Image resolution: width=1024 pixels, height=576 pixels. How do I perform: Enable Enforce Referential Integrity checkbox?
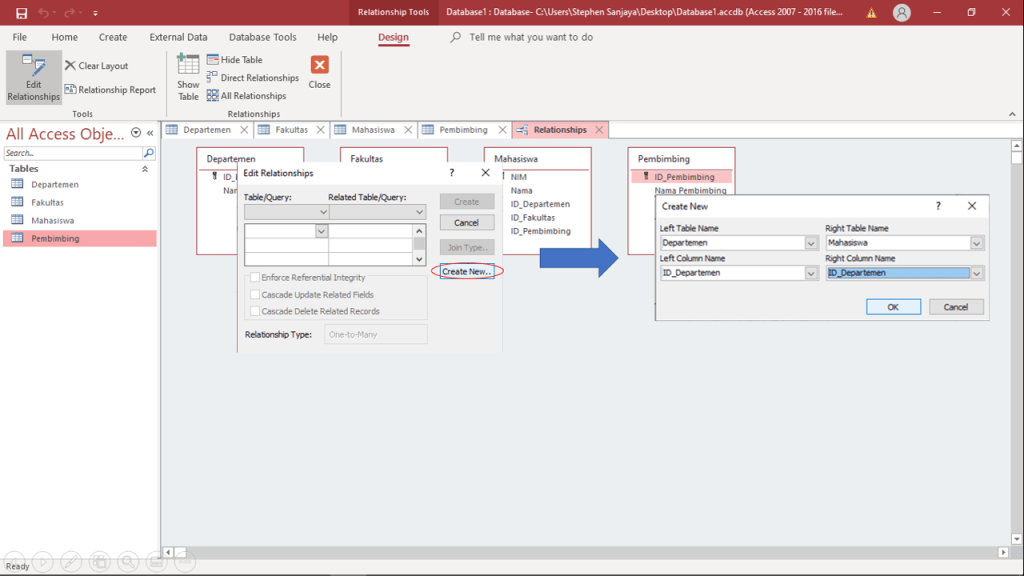[255, 278]
